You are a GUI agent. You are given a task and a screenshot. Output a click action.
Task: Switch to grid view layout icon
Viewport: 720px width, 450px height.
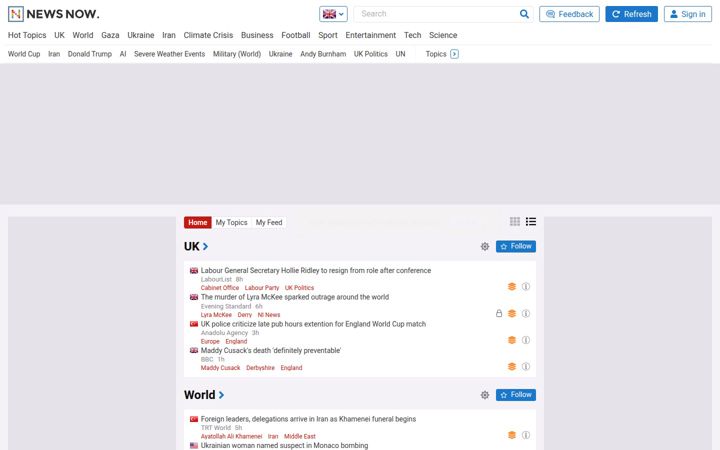[515, 222]
